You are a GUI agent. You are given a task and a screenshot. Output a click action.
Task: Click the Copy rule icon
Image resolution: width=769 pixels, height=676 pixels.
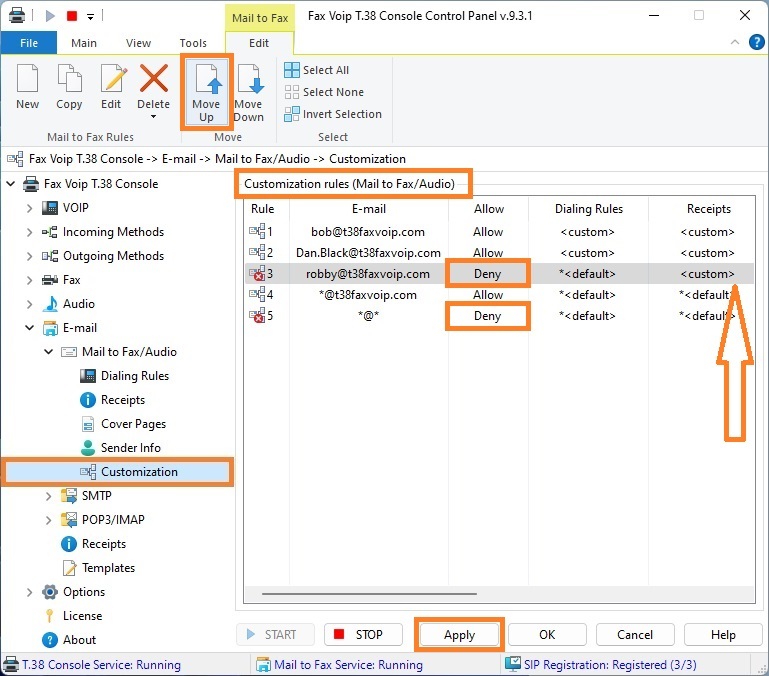tap(69, 78)
